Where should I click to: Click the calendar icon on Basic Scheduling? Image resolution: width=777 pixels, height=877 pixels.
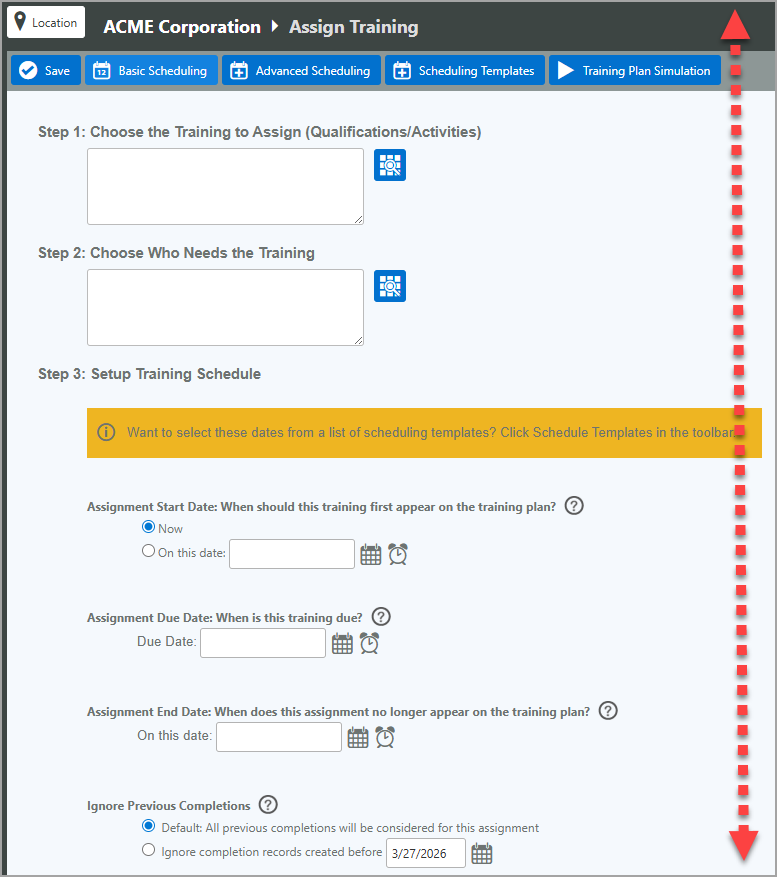coord(101,70)
